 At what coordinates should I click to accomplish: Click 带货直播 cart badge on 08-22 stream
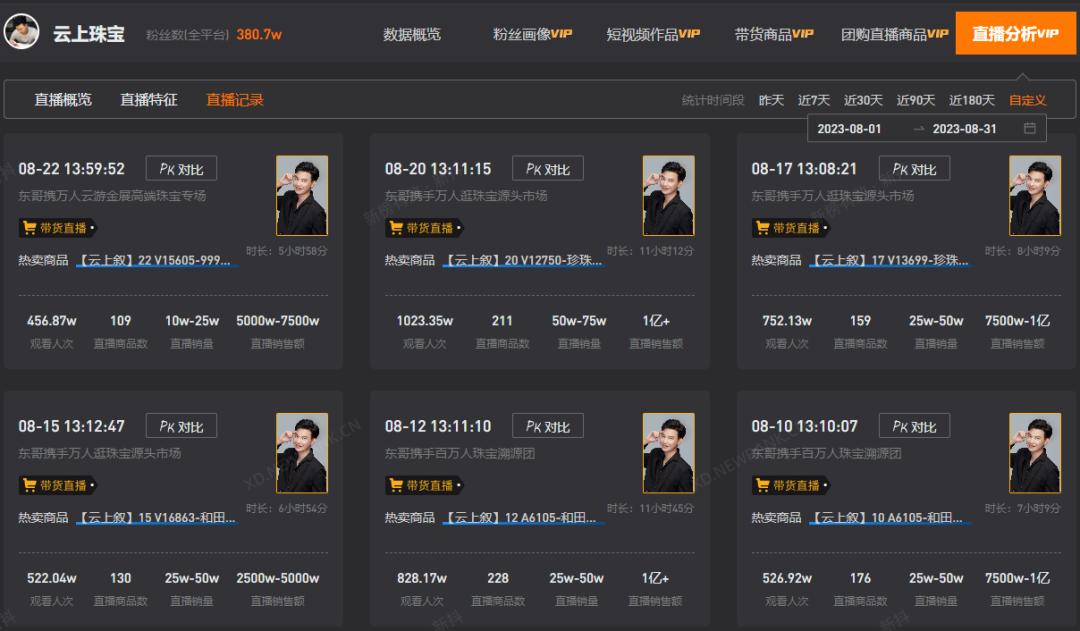[x=57, y=227]
